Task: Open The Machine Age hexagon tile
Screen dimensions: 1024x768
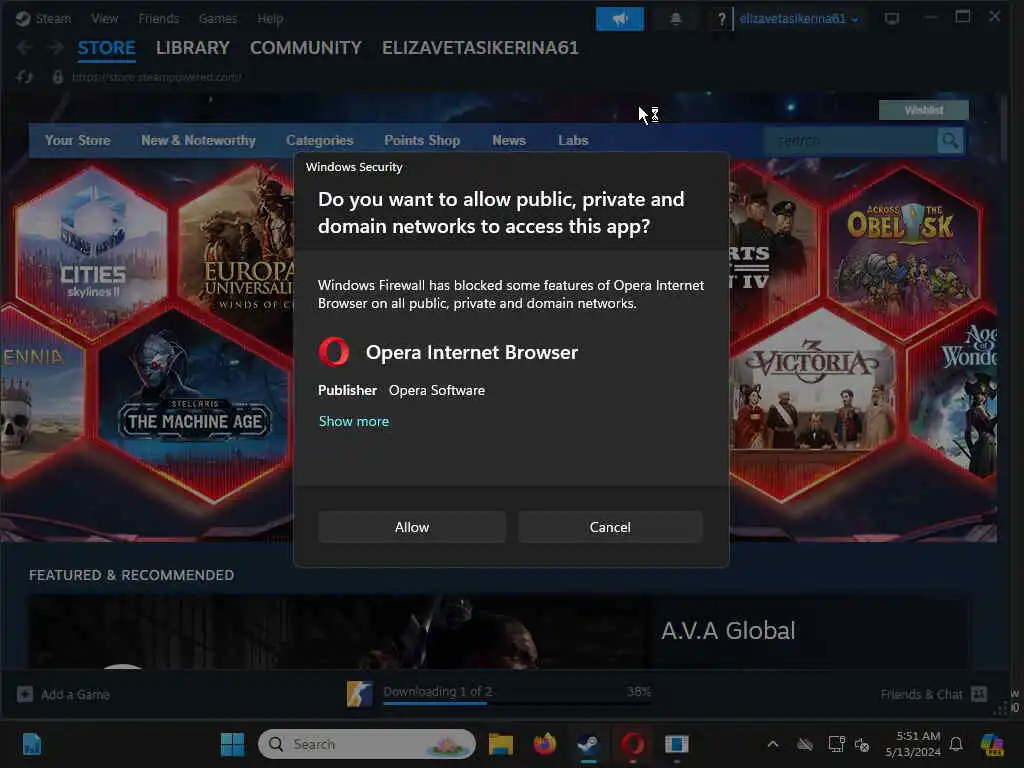Action: pyautogui.click(x=194, y=405)
